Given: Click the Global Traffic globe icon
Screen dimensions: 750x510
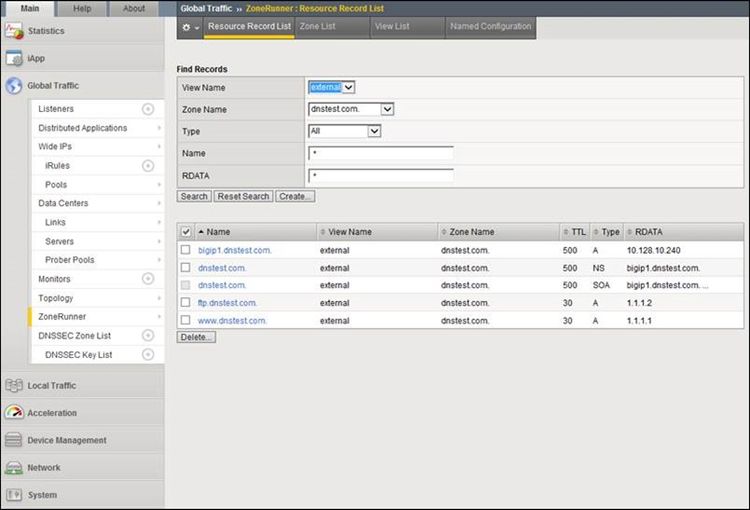Looking at the screenshot, I should click(x=14, y=86).
